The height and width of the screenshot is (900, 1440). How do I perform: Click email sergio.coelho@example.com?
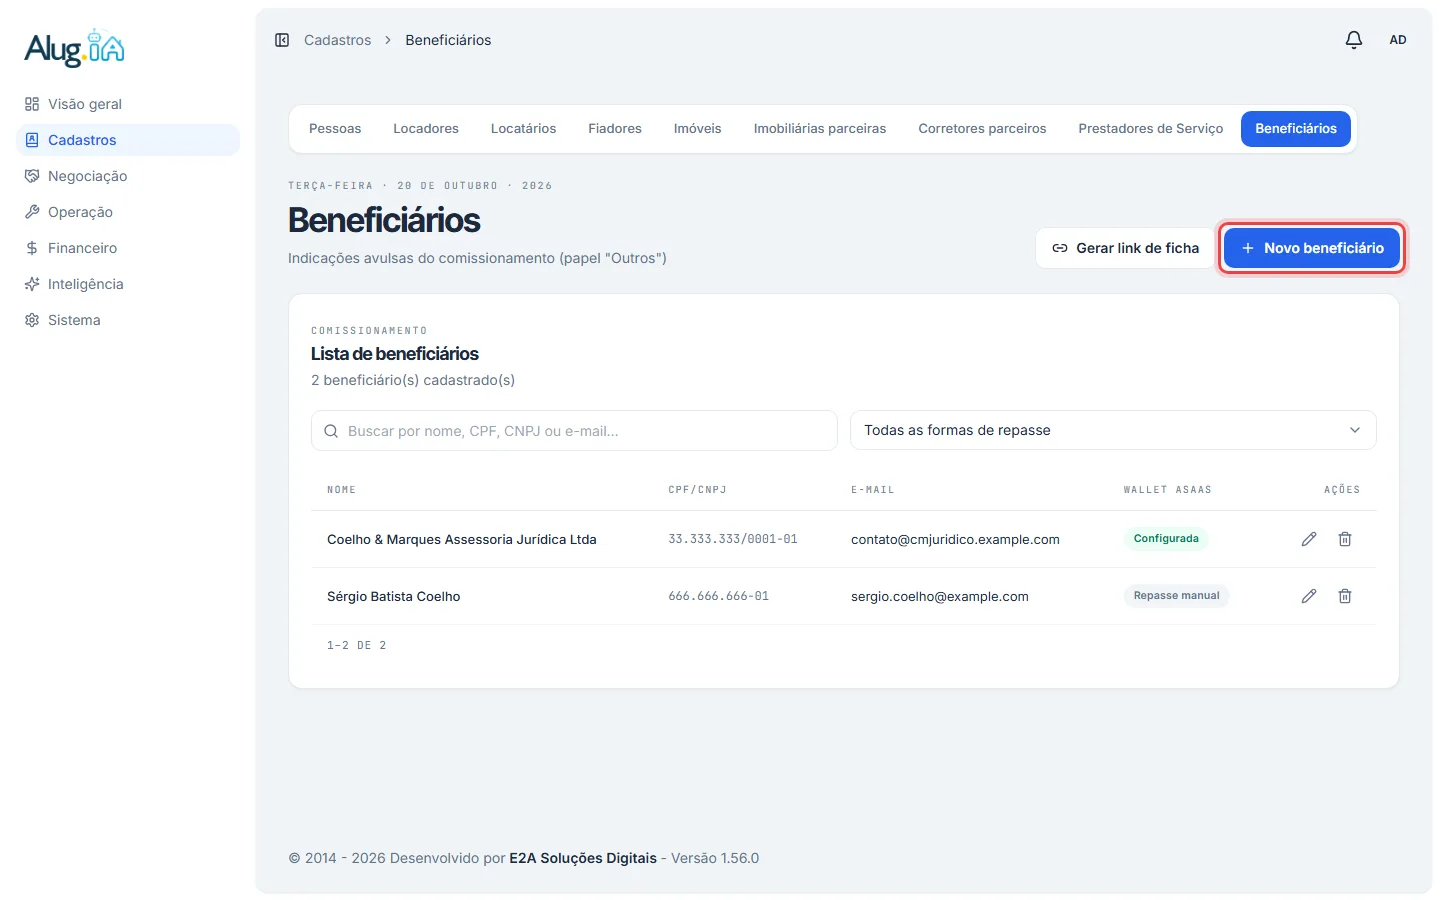click(940, 597)
